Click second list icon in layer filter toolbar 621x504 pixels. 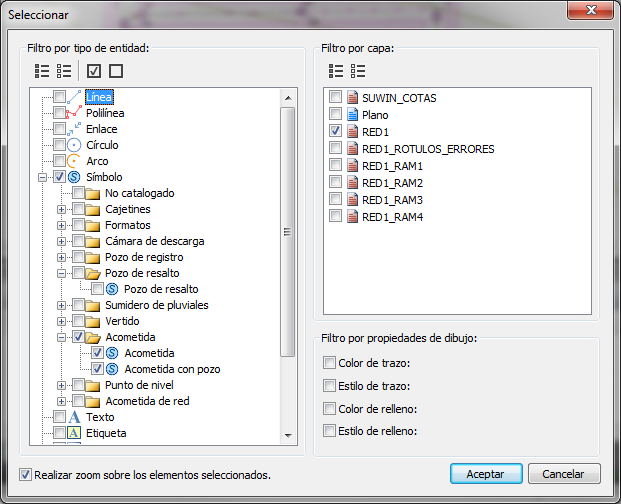pyautogui.click(x=358, y=71)
